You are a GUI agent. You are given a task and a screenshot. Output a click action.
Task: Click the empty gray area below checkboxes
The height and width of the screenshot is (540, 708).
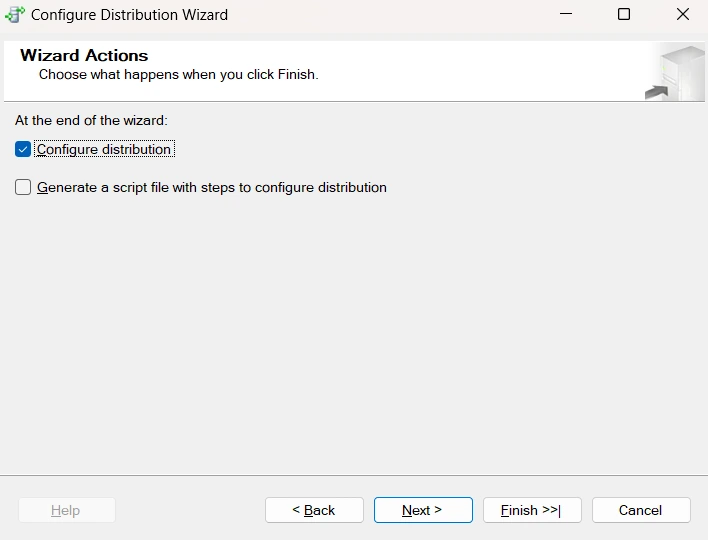click(x=354, y=334)
